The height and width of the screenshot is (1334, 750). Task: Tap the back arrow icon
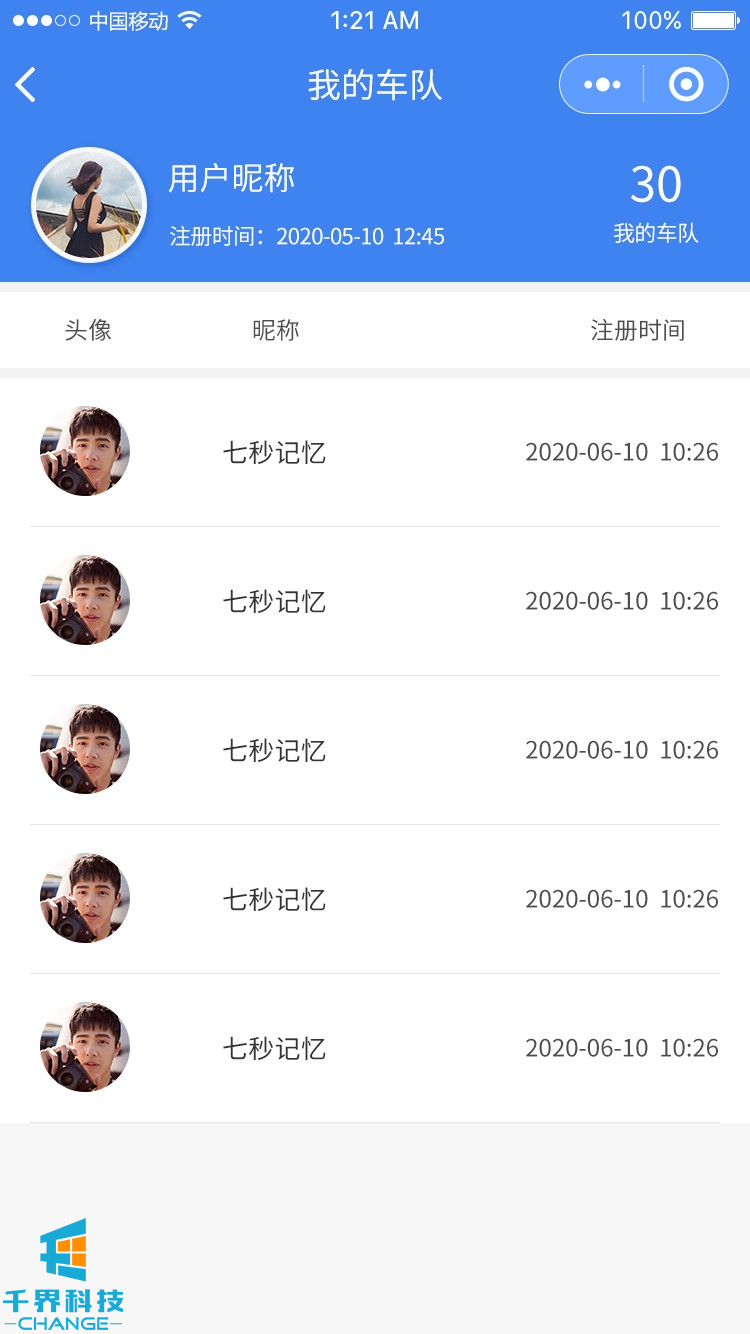[x=26, y=85]
